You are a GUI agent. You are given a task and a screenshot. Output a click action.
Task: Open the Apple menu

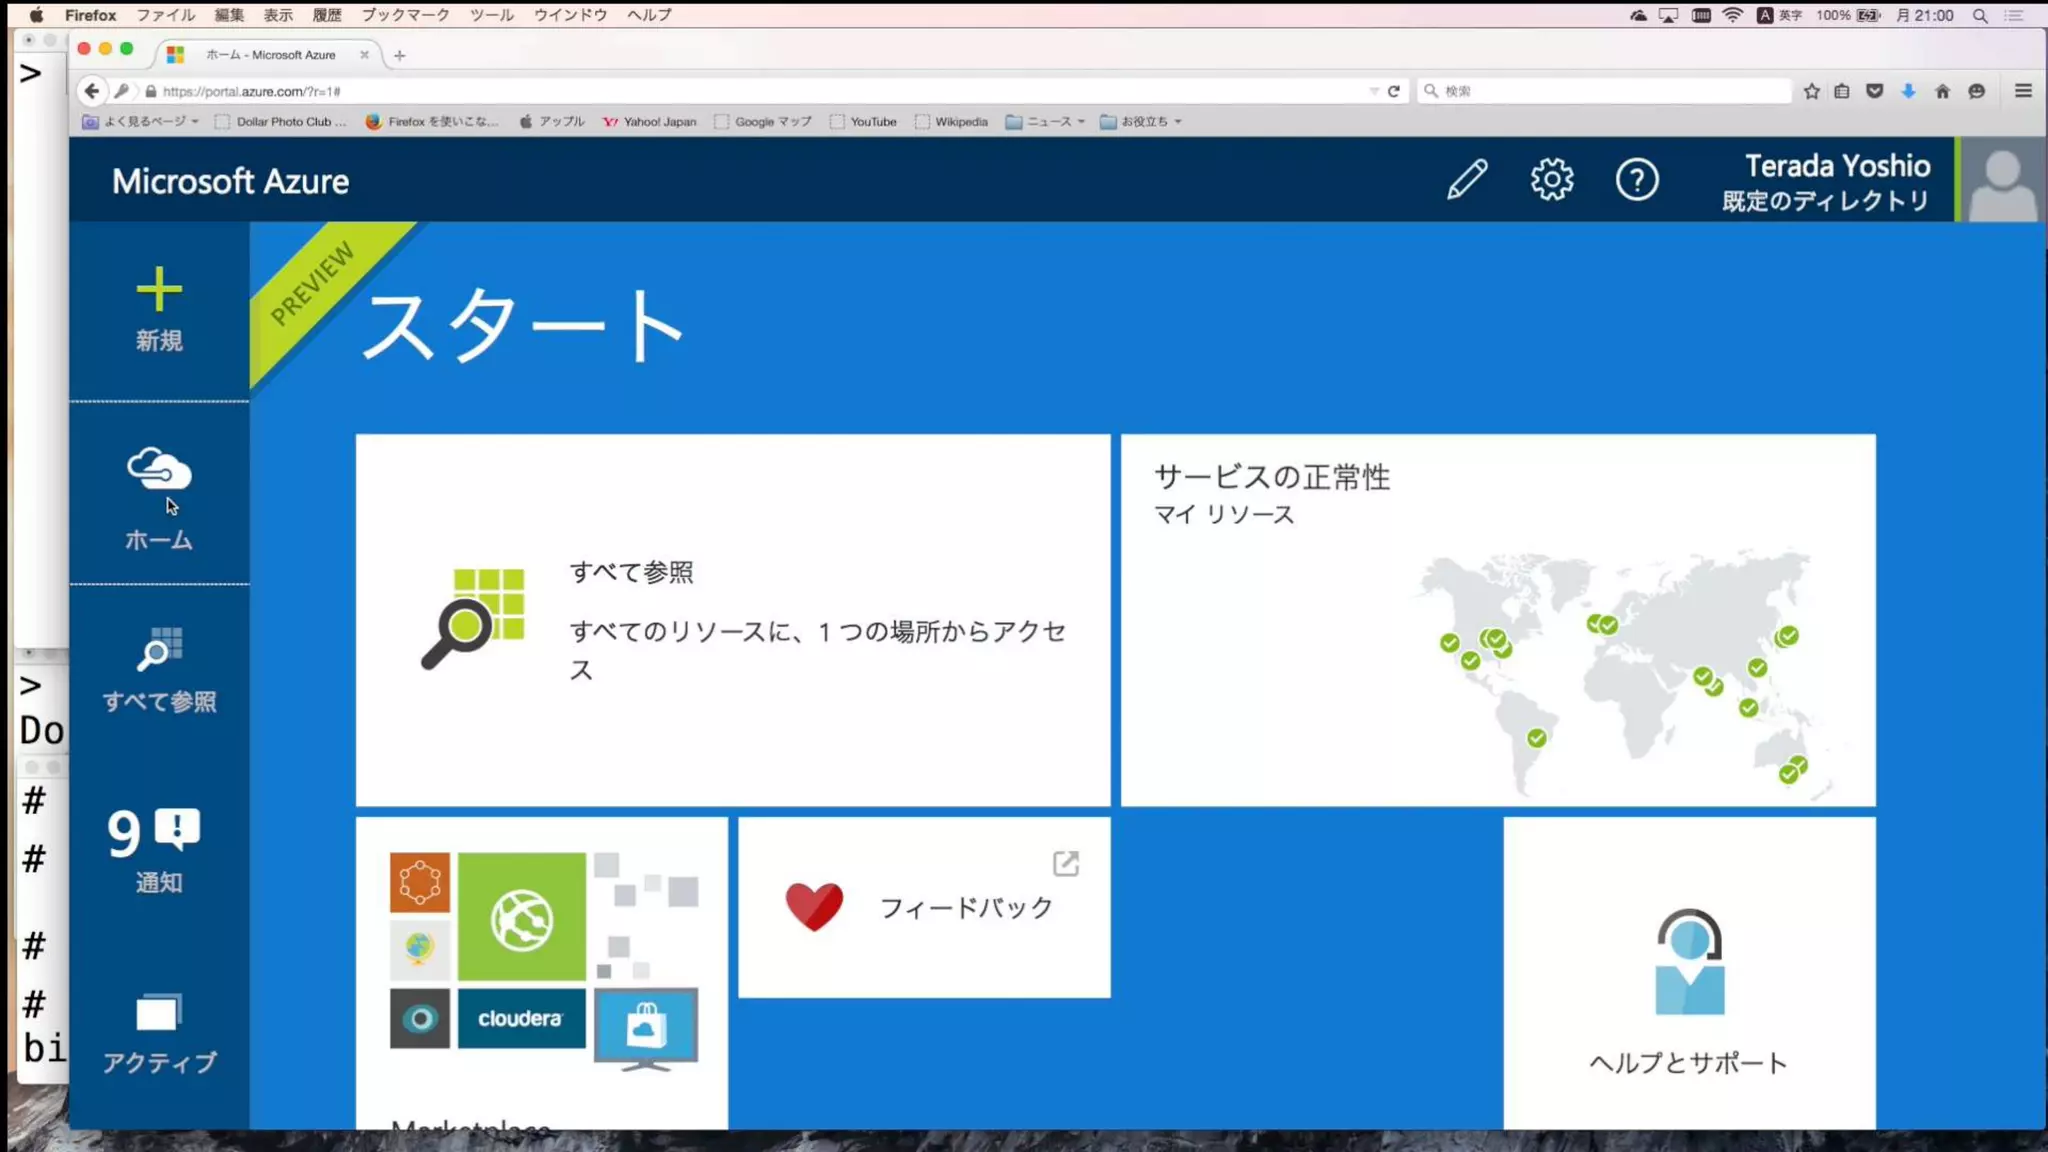(36, 15)
